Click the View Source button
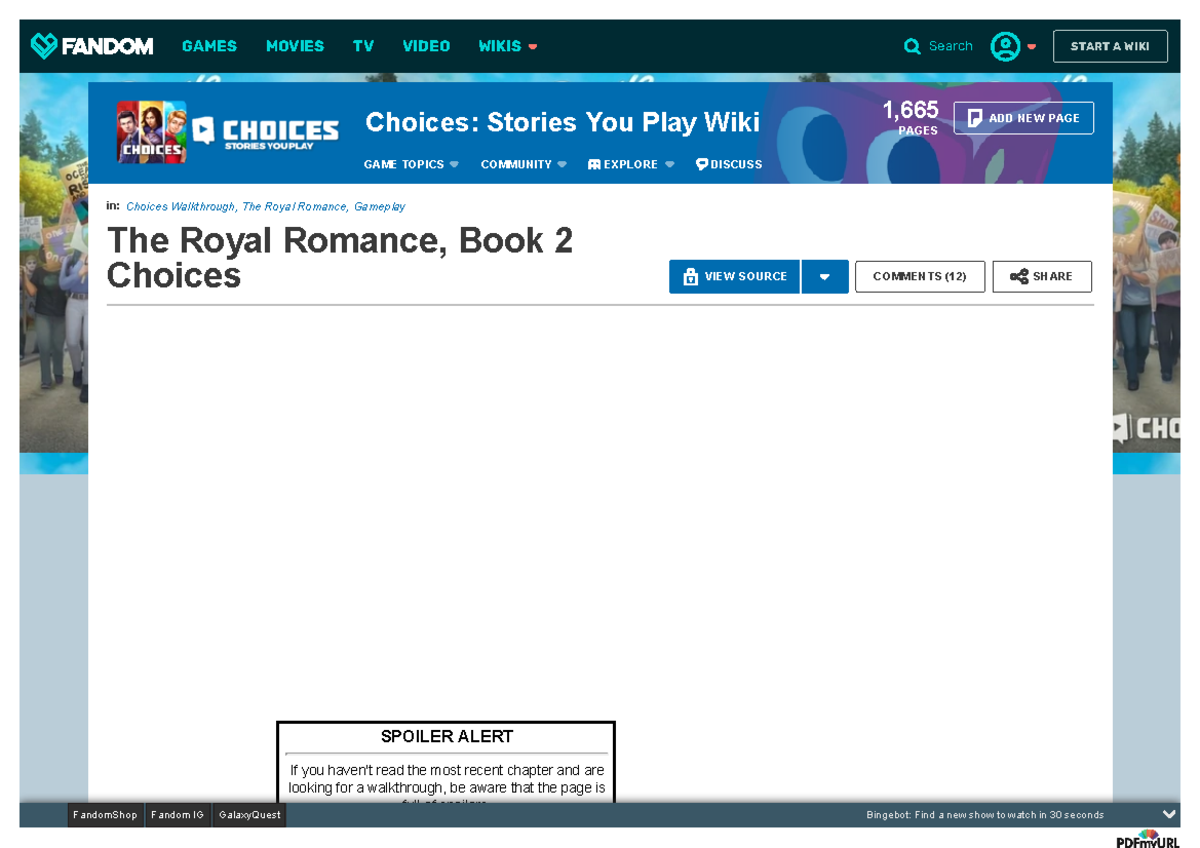Image resolution: width=1200 pixels, height=848 pixels. pos(734,277)
